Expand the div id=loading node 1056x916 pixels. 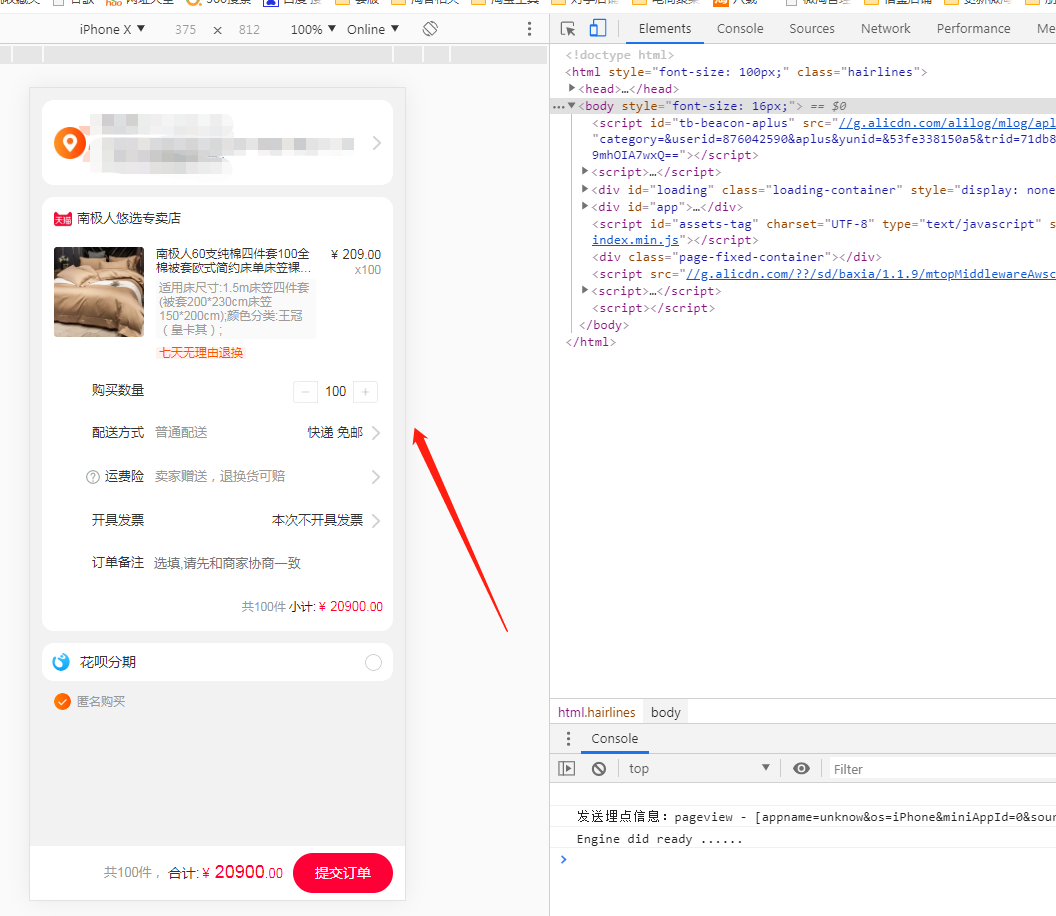click(585, 189)
